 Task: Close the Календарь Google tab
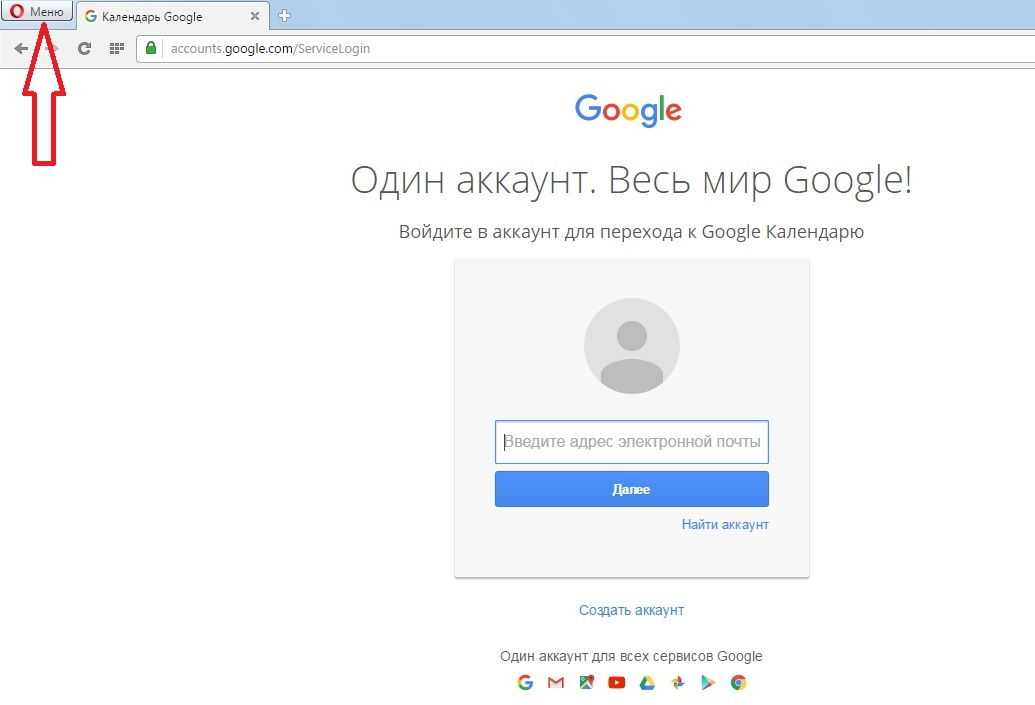[x=255, y=17]
